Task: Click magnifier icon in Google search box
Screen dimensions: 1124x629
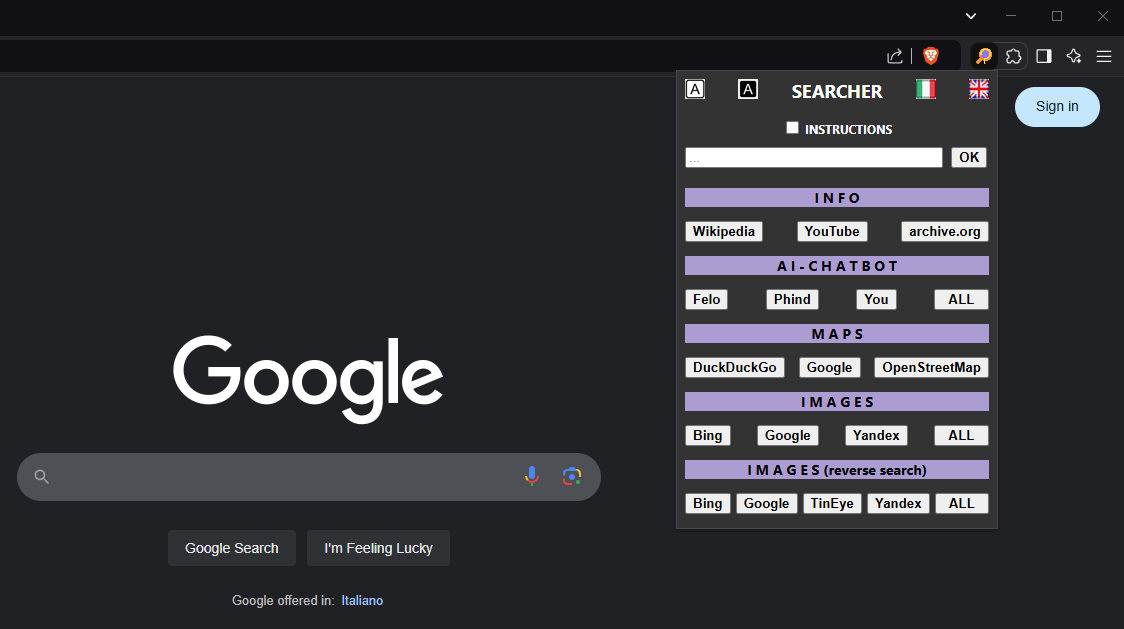Action: (42, 476)
